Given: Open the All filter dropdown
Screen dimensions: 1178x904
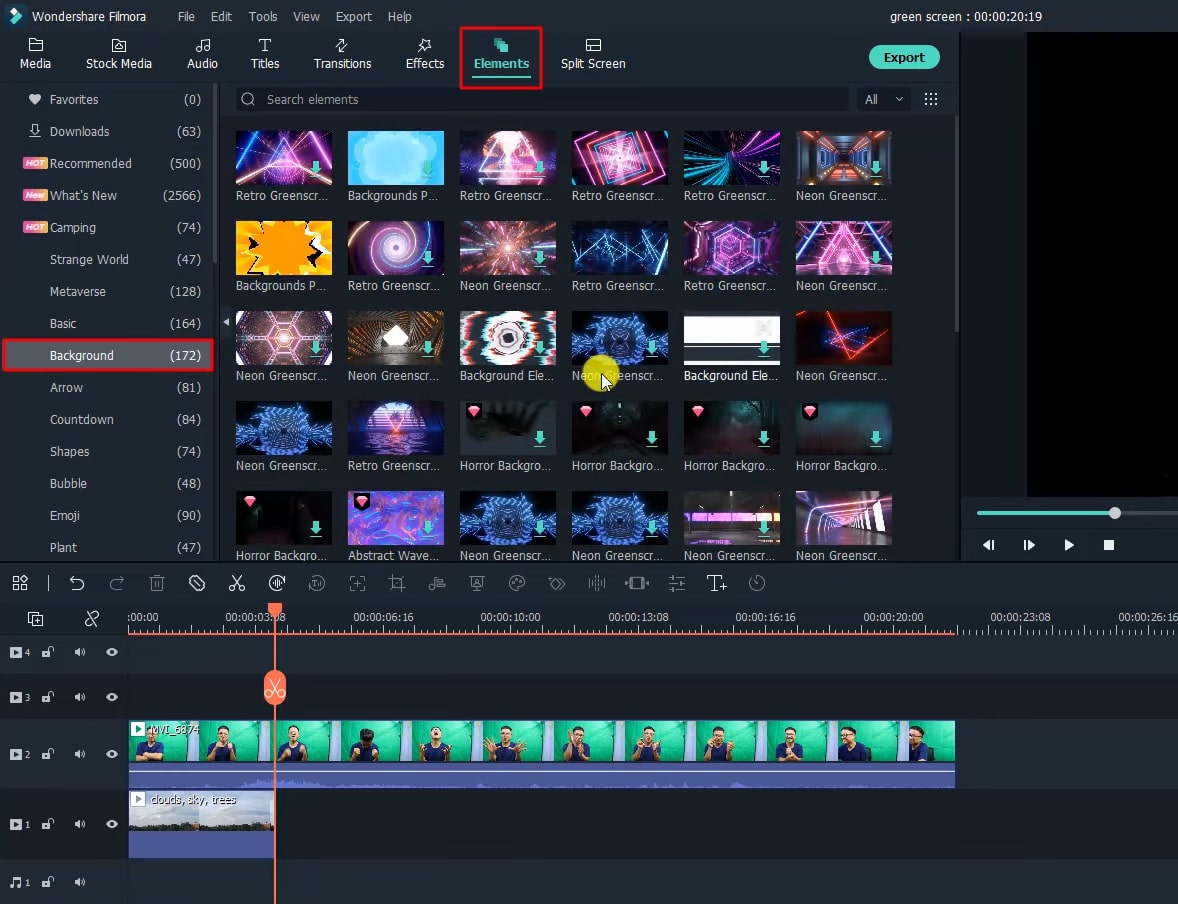Looking at the screenshot, I should (x=884, y=99).
